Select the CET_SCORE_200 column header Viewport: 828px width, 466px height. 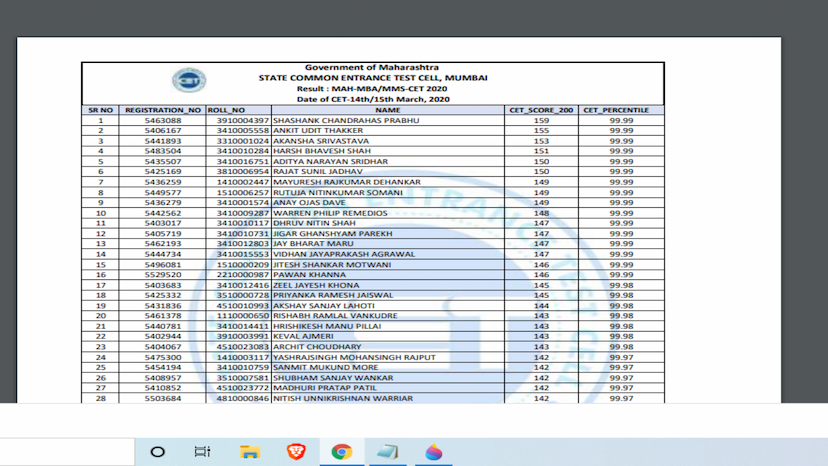(x=541, y=110)
